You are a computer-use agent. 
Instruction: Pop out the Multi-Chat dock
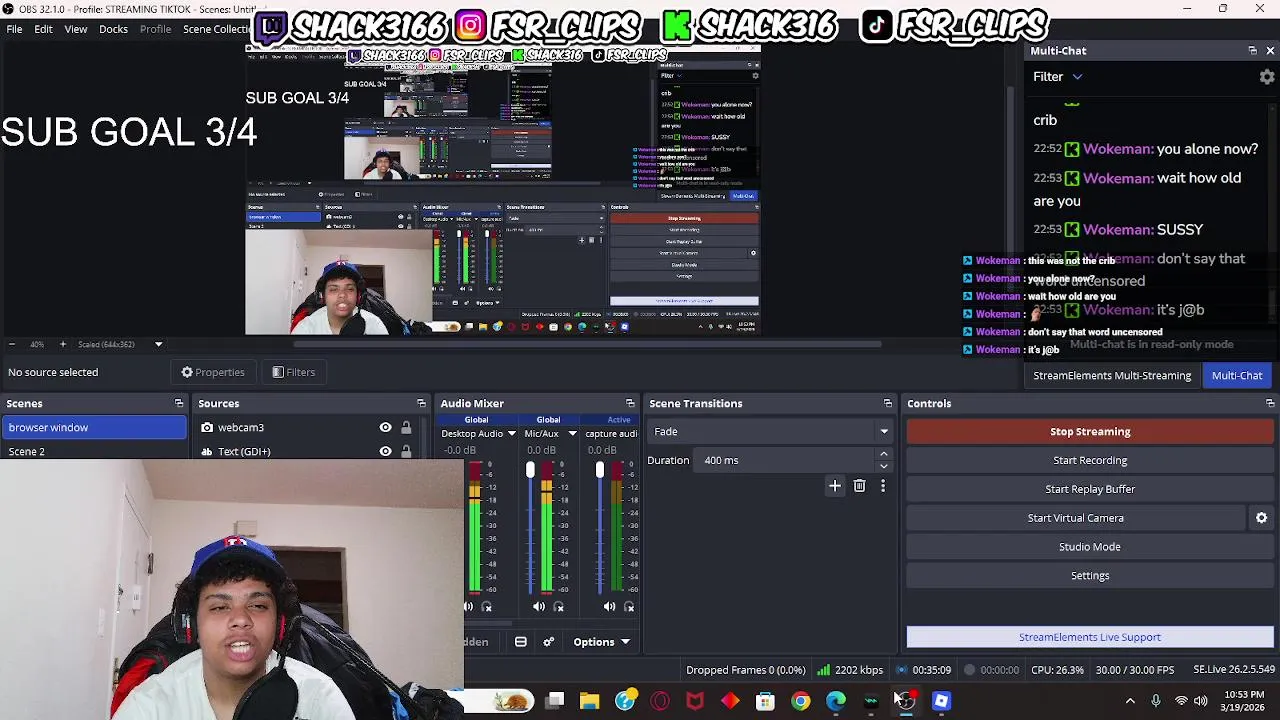point(1252,51)
